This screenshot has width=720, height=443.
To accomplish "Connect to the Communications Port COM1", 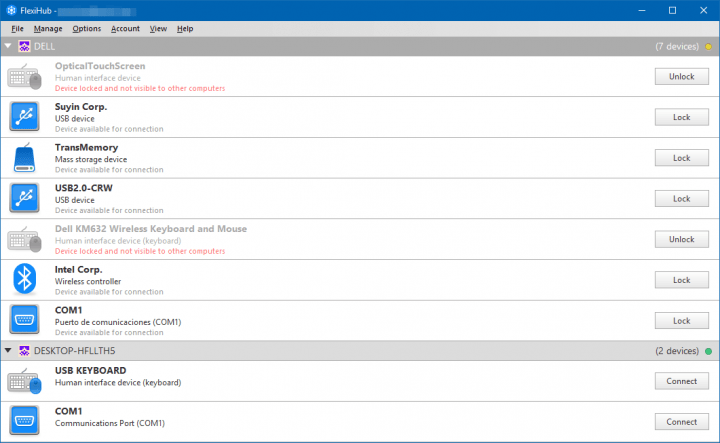I will (x=681, y=422).
